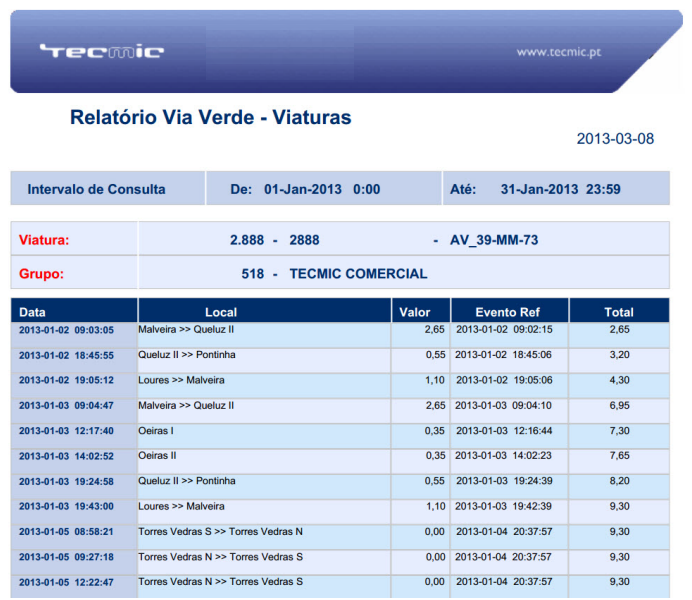
Task: Click the date 2013-01-05 09:27:18
Action: click(x=66, y=557)
